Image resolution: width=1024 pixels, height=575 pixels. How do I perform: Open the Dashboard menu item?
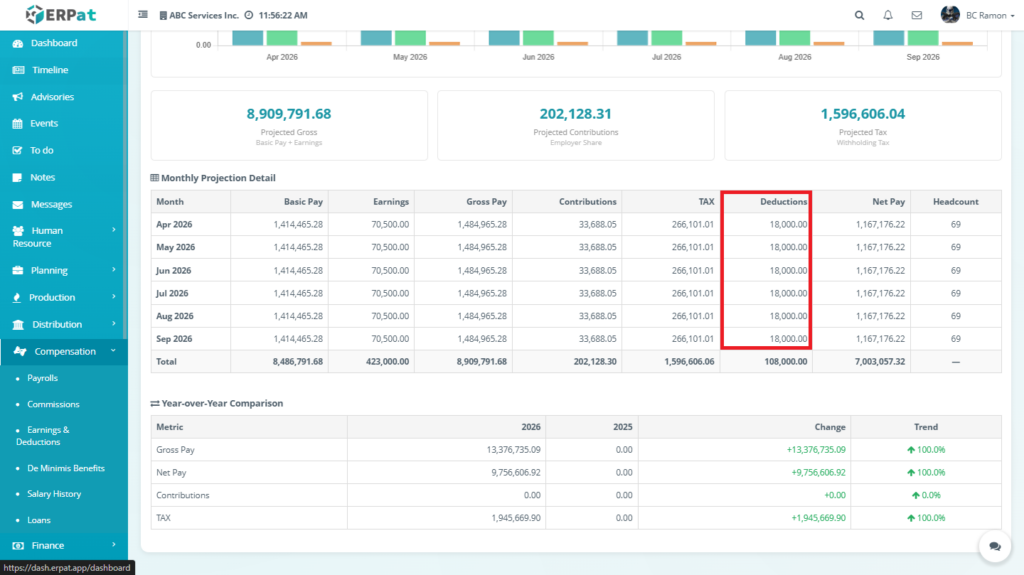(53, 43)
